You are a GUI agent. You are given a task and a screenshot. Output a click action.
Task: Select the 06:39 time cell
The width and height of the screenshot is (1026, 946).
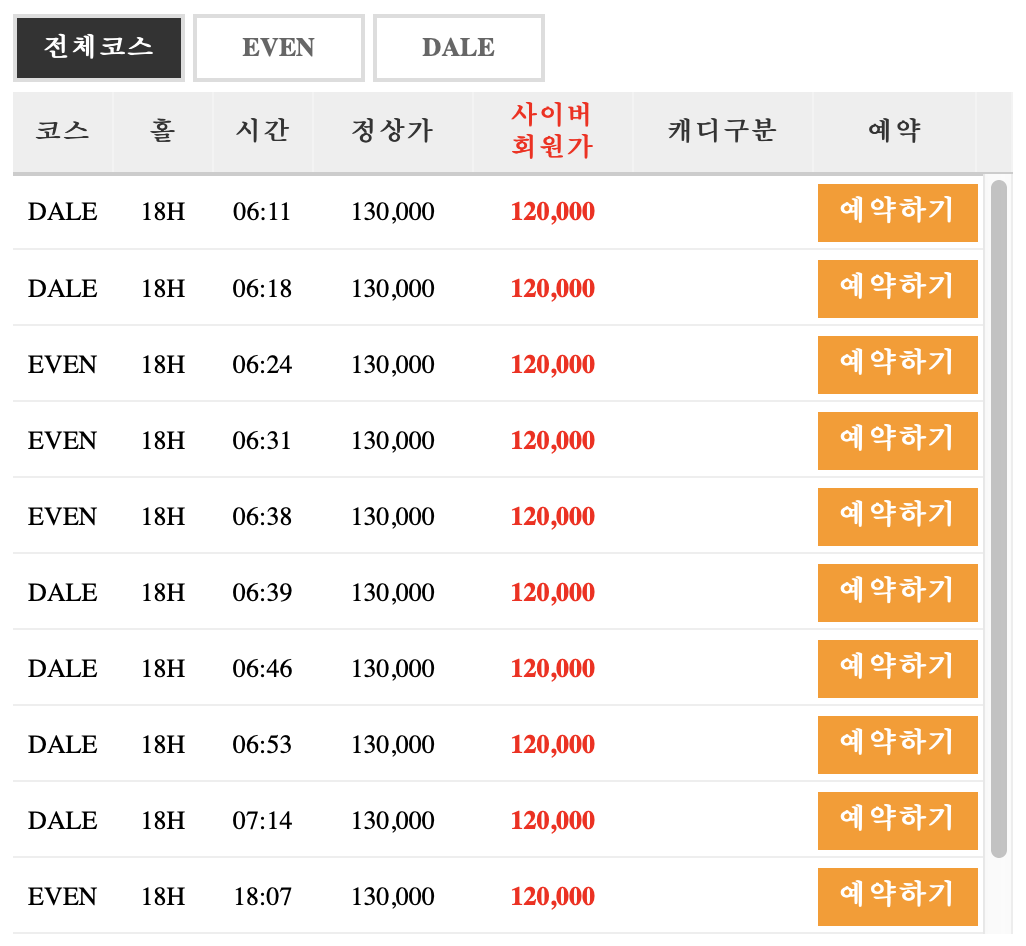pos(262,592)
